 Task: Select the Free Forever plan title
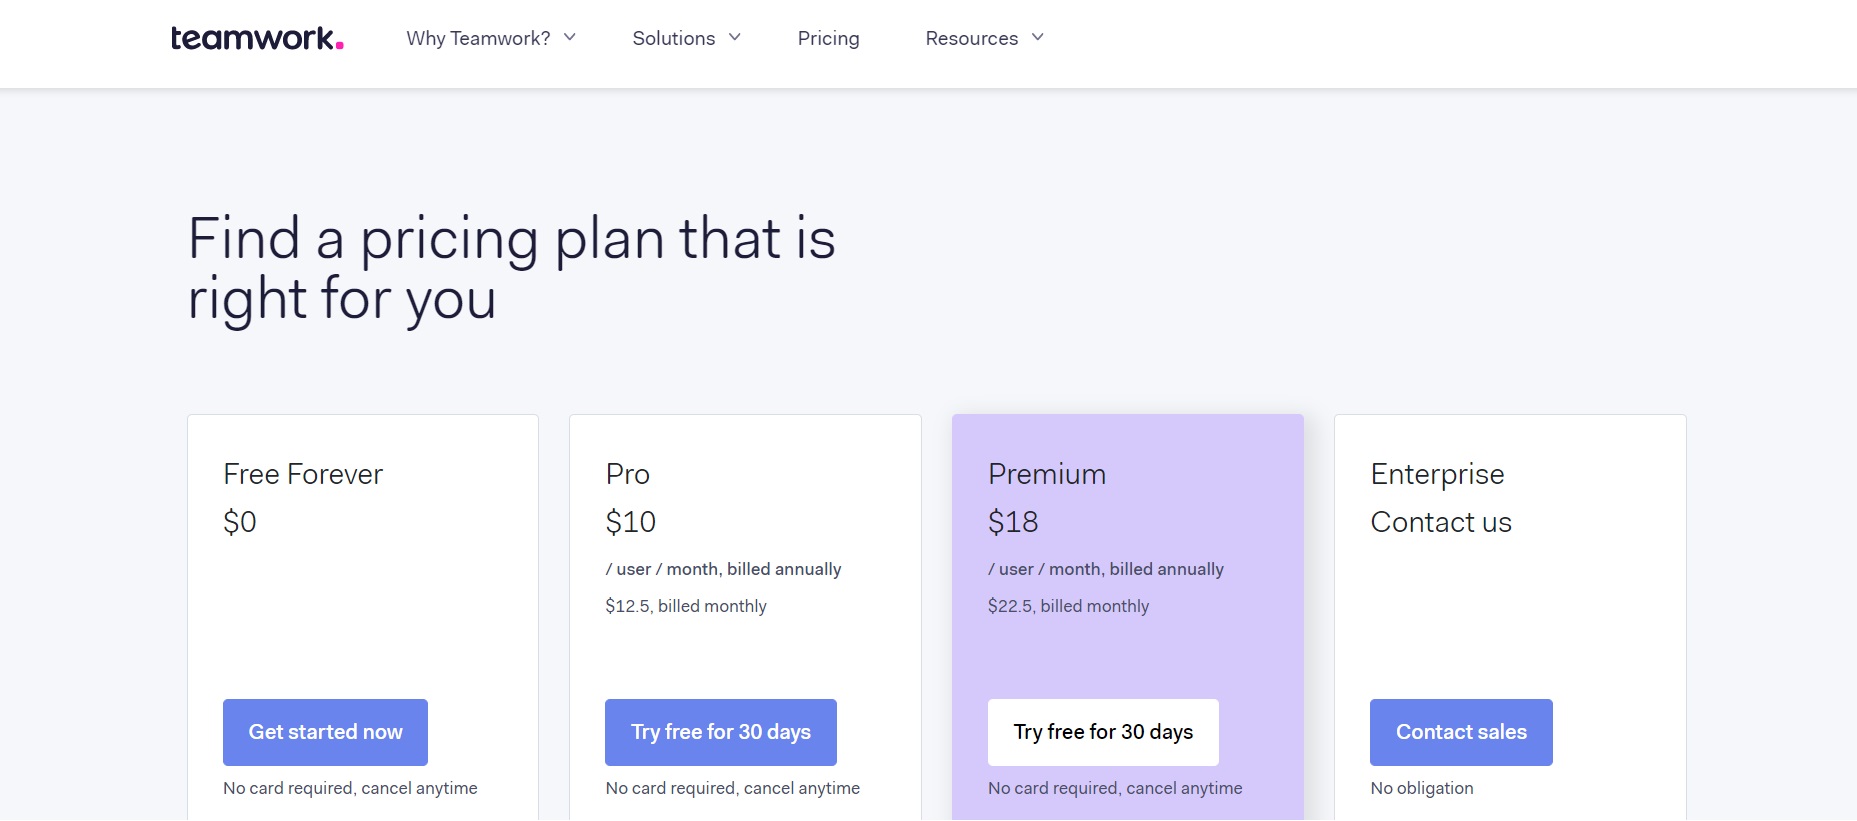[303, 474]
